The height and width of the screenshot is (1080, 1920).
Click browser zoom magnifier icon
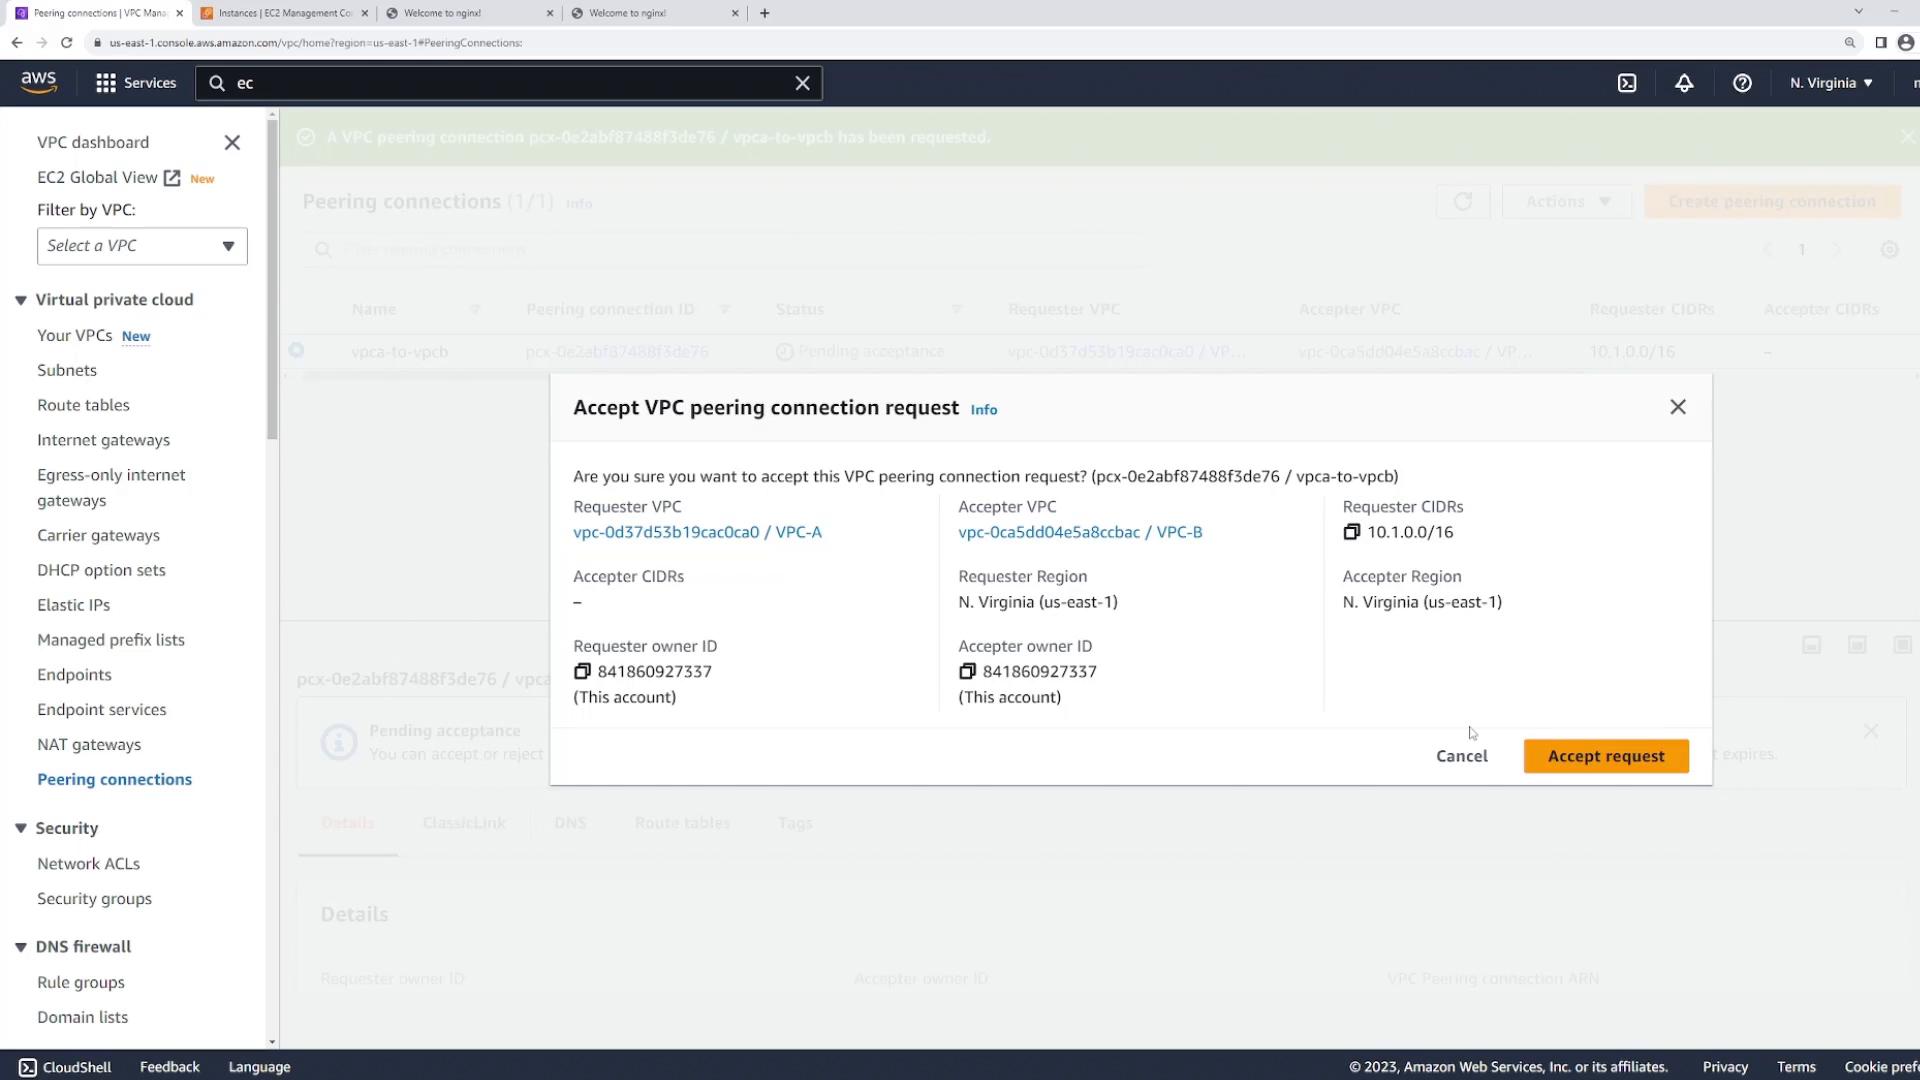[x=1850, y=42]
